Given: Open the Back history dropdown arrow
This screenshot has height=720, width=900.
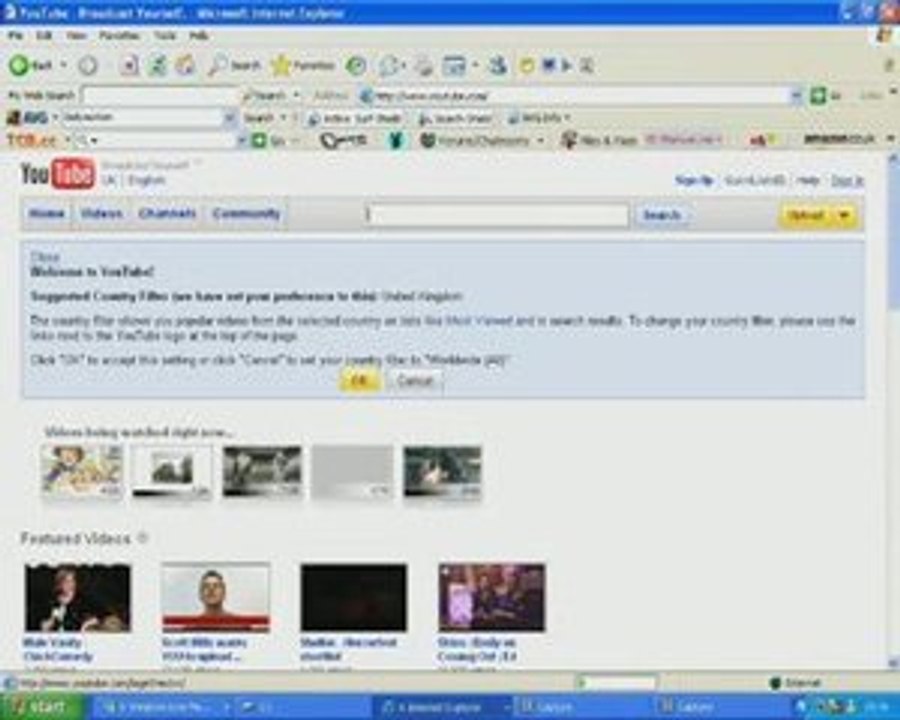Looking at the screenshot, I should pos(63,65).
